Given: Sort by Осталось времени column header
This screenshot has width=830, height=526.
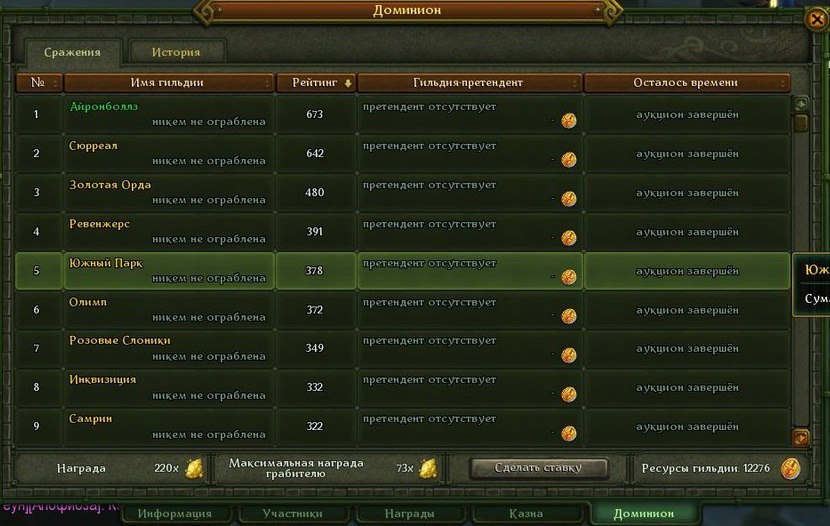Looking at the screenshot, I should pos(687,83).
